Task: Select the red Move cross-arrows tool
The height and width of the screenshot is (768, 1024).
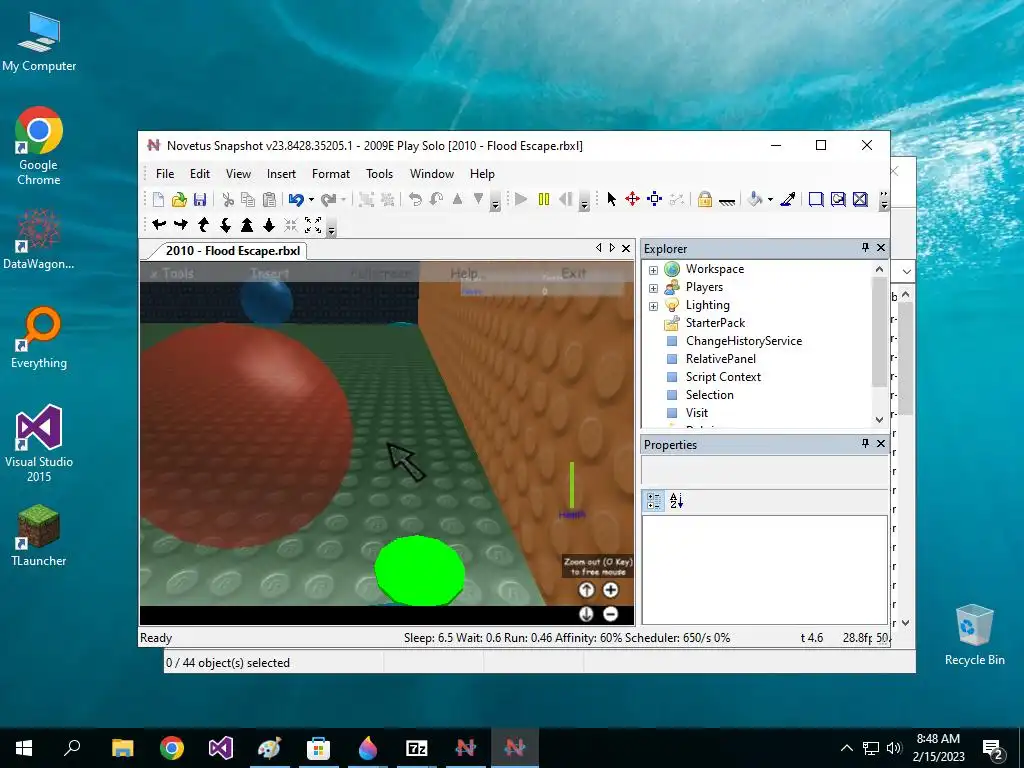Action: pos(632,199)
